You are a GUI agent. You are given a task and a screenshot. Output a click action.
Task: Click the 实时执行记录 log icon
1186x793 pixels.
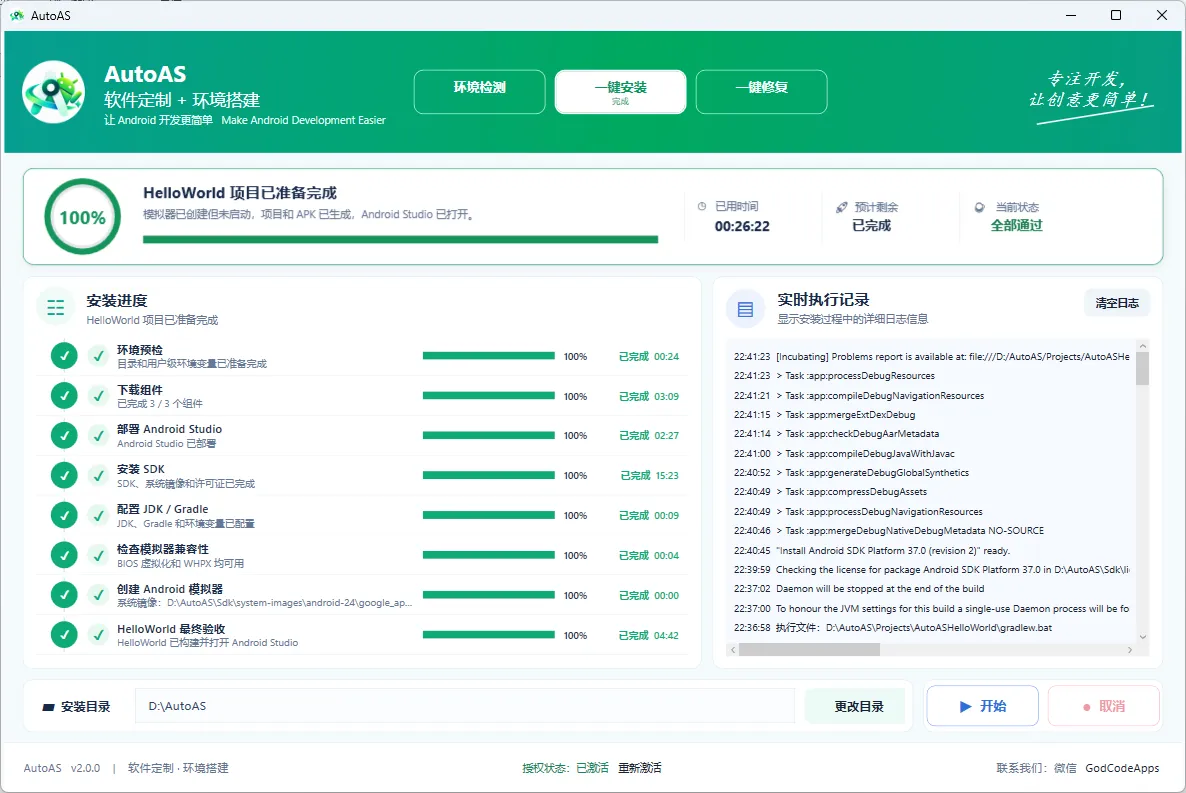pos(745,309)
